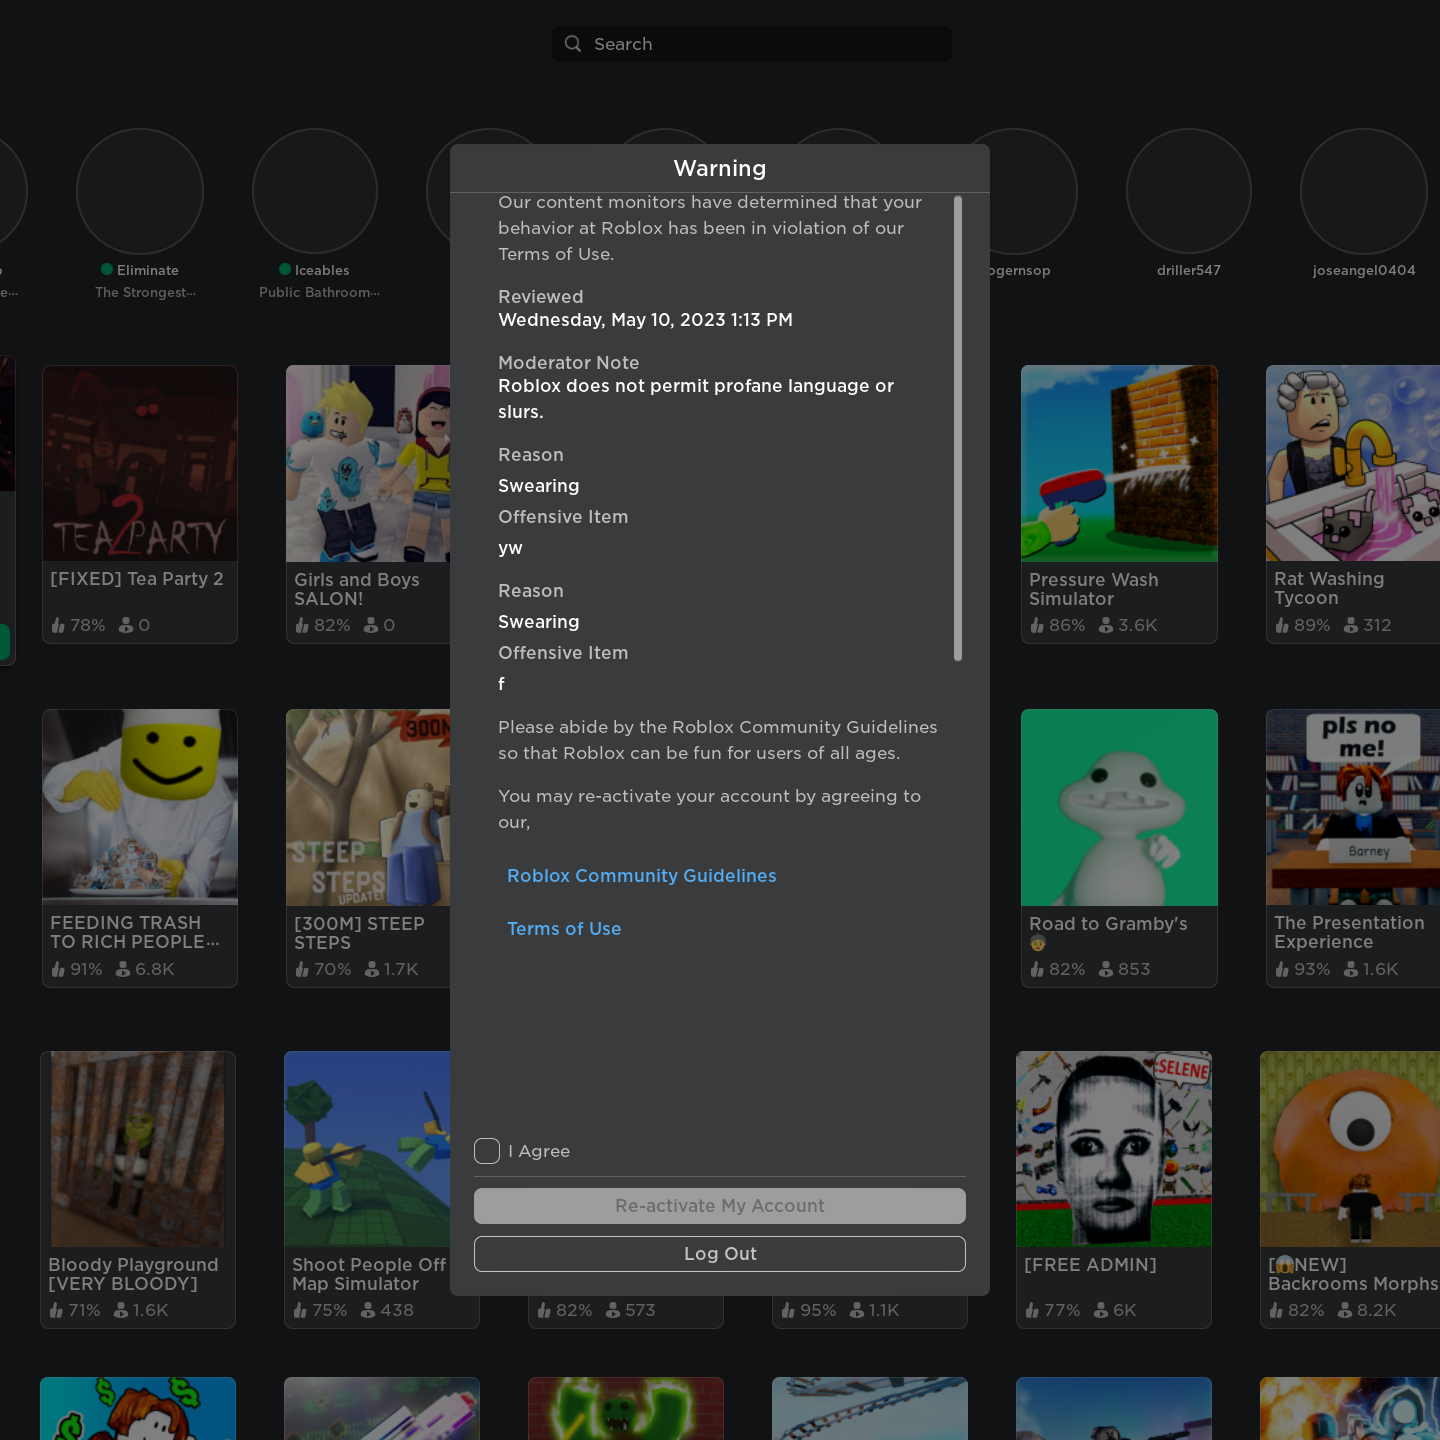The height and width of the screenshot is (1440, 1440).
Task: Open Rat Washing Tycoon game thumbnail
Action: [x=1352, y=463]
